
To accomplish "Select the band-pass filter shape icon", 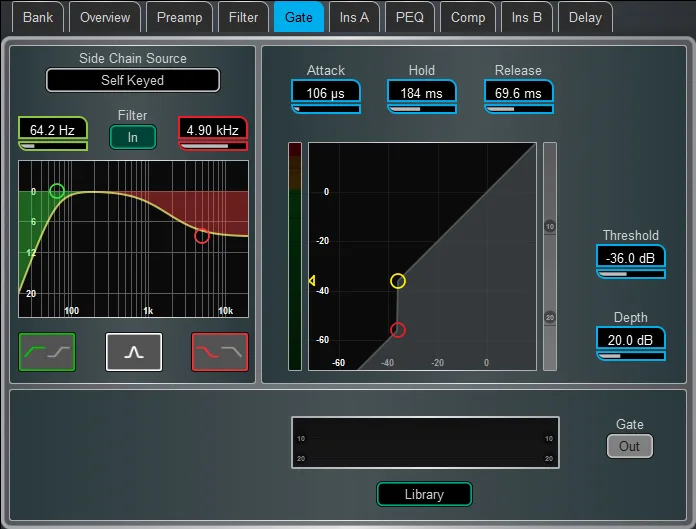I will click(134, 352).
